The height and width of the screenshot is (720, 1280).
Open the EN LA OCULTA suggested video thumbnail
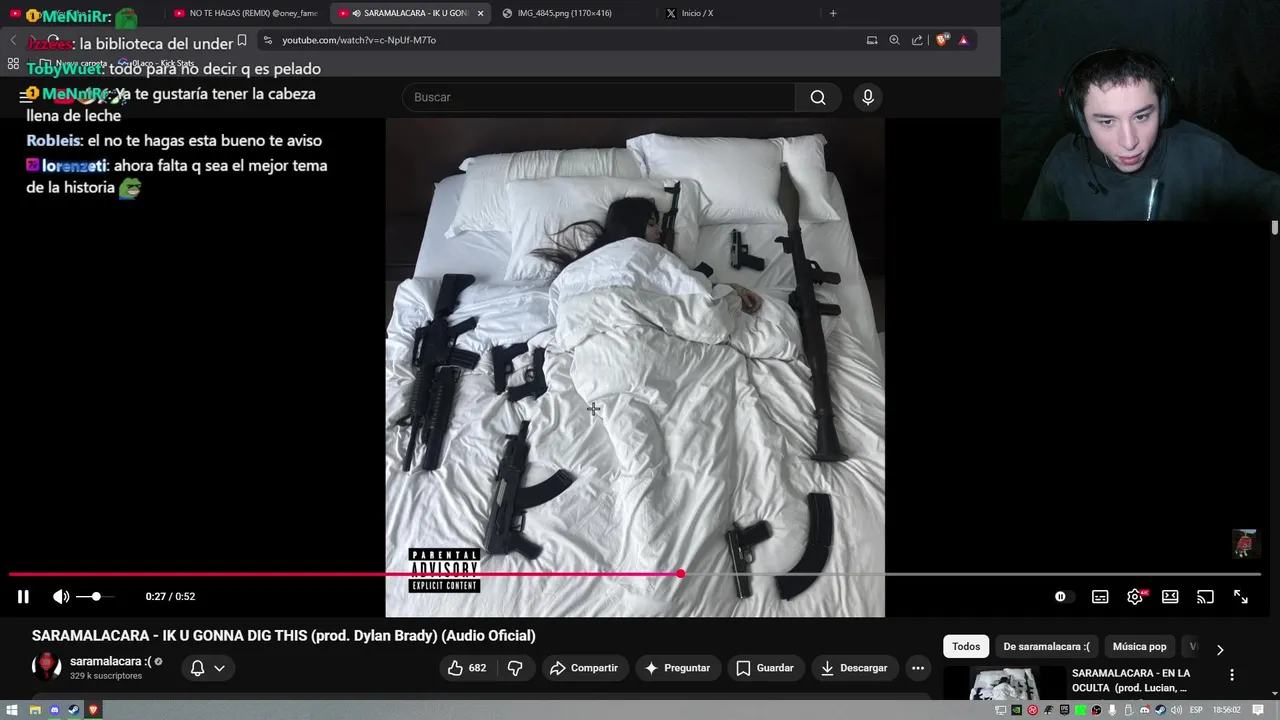pos(1004,684)
